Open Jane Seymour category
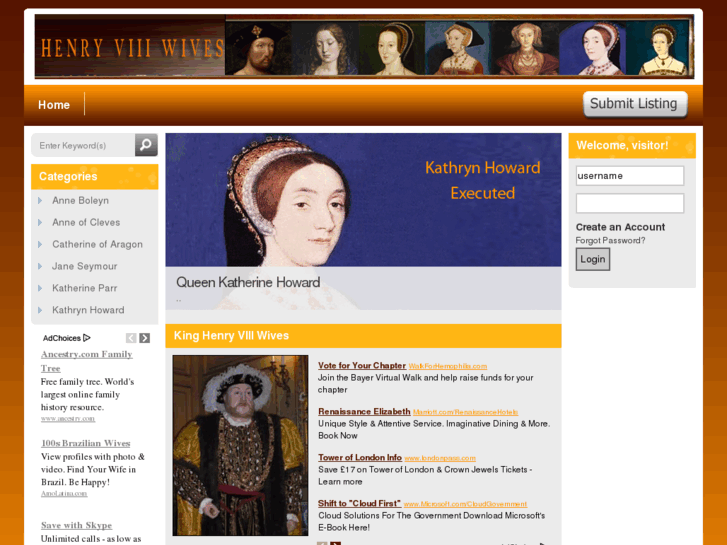727x545 pixels. tap(84, 266)
